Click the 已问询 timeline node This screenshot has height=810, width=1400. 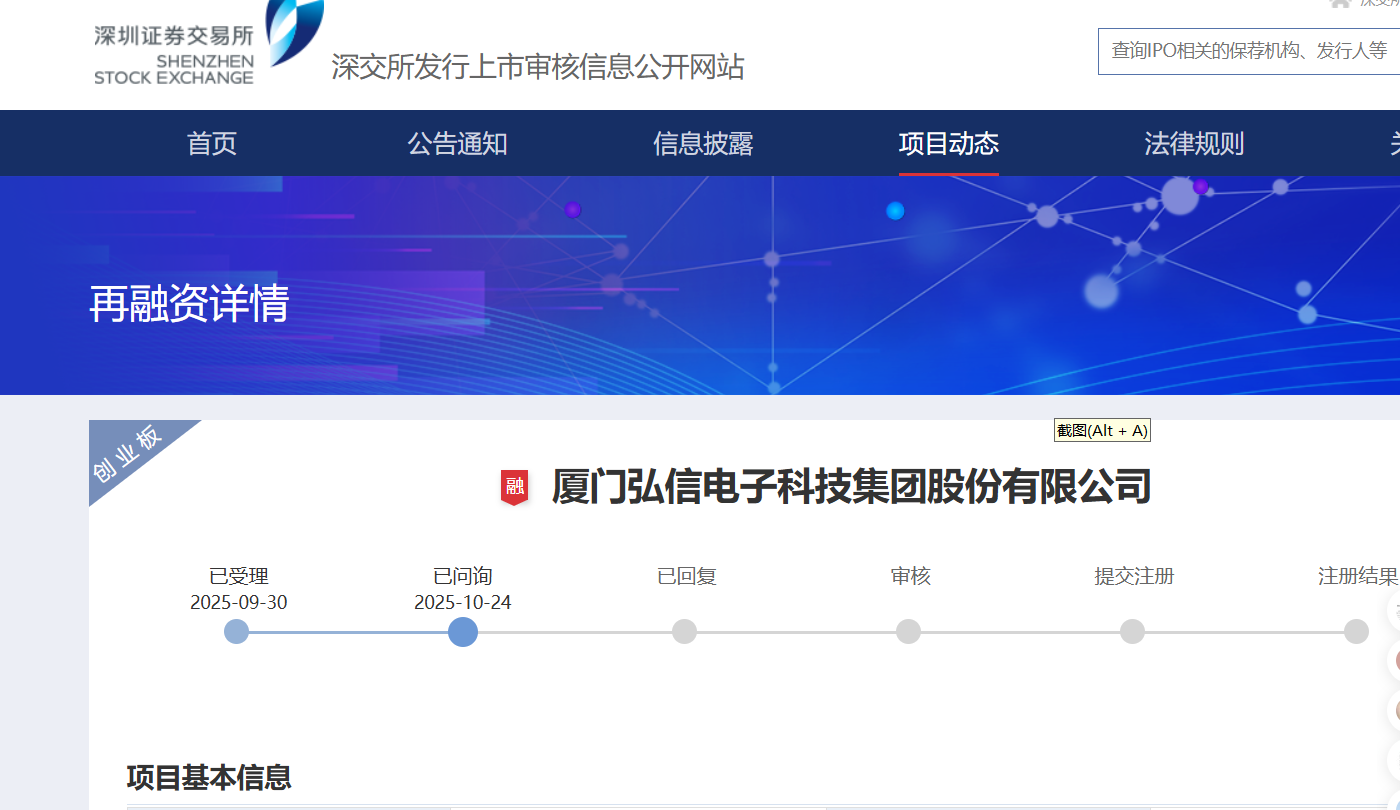[x=462, y=632]
